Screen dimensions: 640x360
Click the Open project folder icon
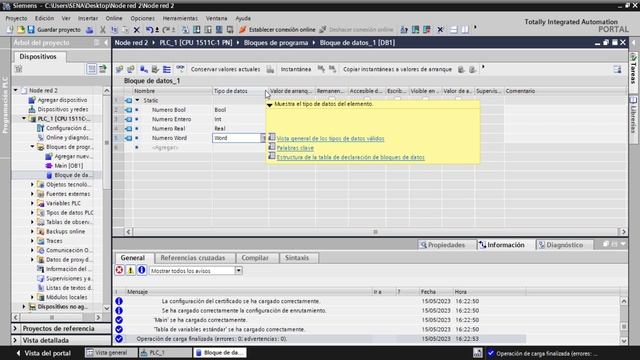point(20,30)
